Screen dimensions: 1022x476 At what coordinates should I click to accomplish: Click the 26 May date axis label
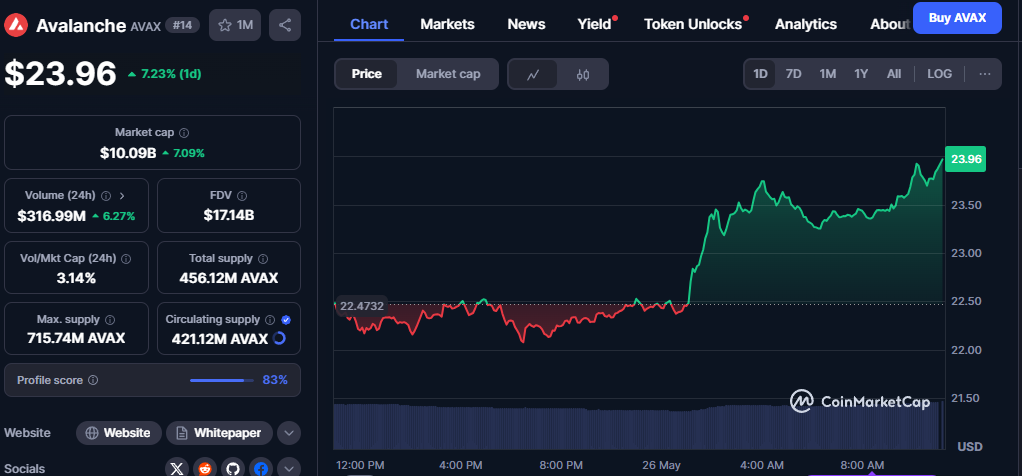661,465
